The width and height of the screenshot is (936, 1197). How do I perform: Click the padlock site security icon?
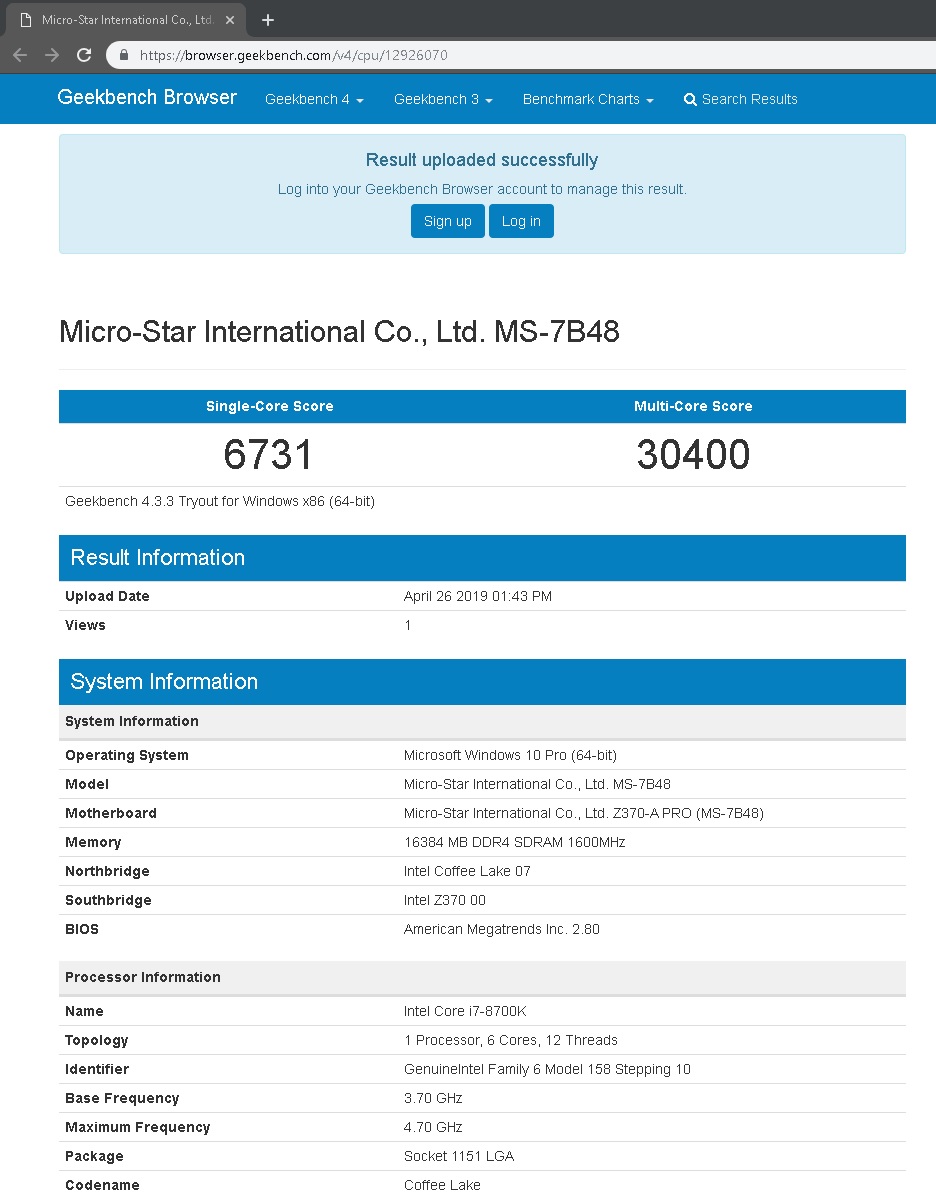point(124,55)
